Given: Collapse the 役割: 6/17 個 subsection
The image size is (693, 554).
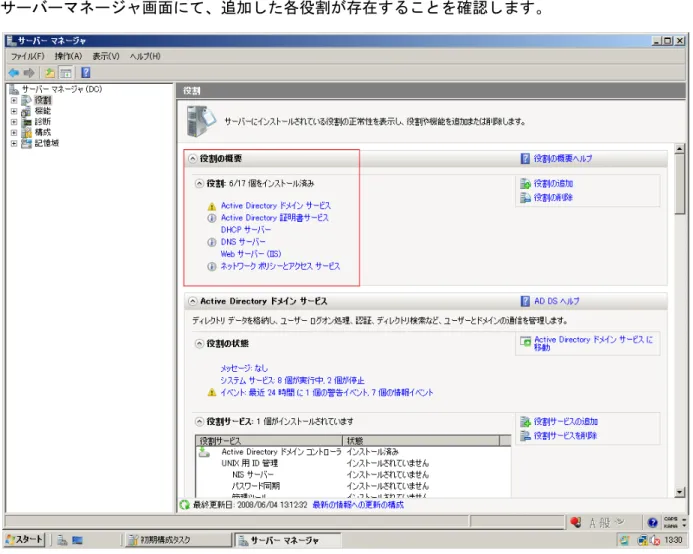Looking at the screenshot, I should (199, 183).
